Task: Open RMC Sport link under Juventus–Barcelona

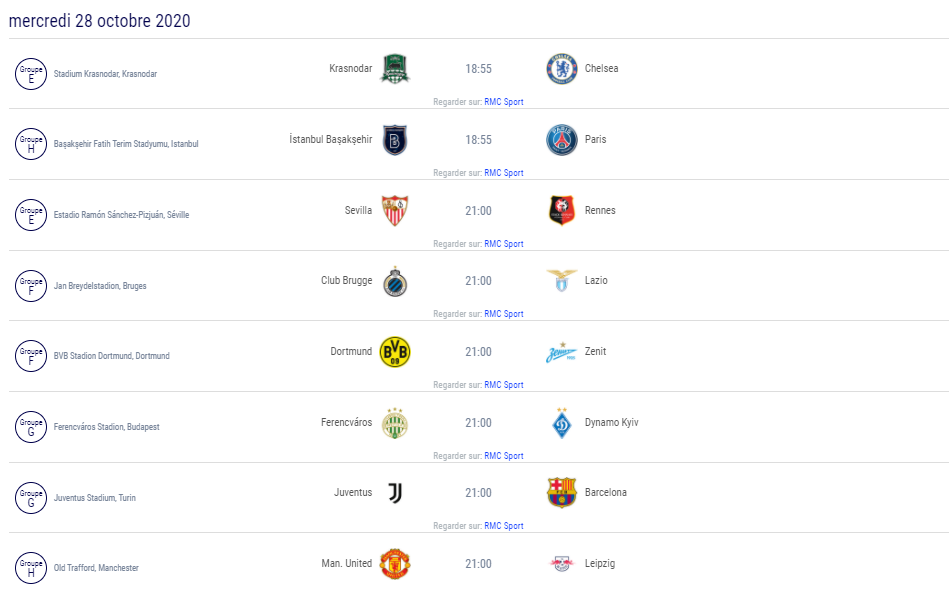Action: tap(503, 526)
